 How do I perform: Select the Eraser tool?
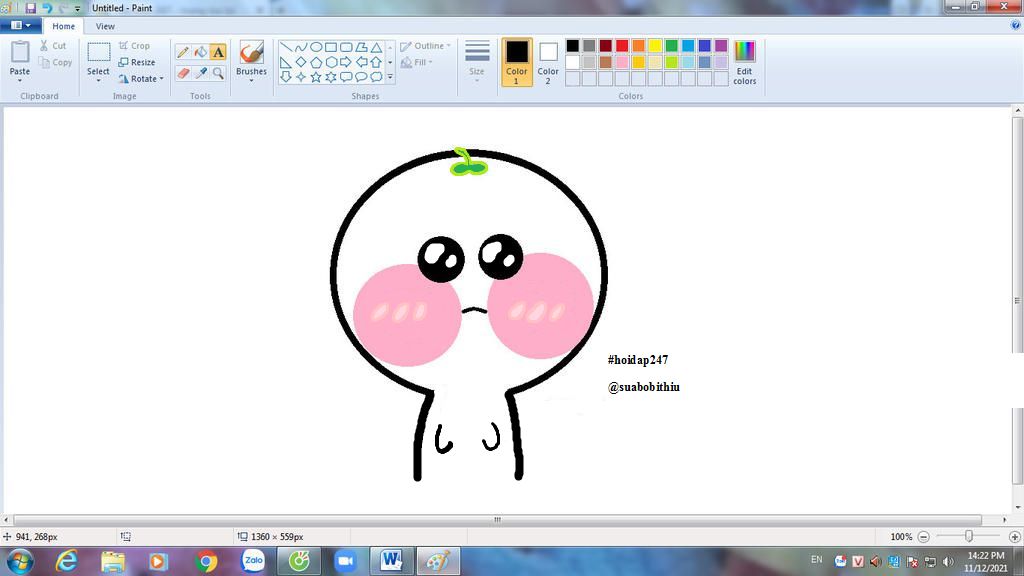[183, 73]
